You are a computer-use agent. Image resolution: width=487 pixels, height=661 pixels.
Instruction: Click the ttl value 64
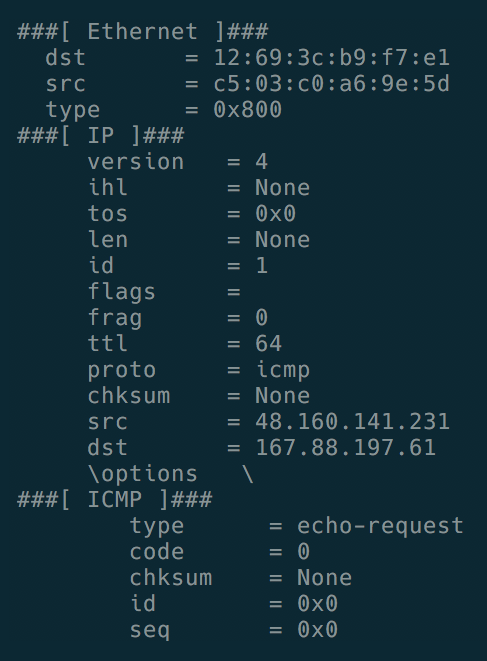click(x=268, y=344)
